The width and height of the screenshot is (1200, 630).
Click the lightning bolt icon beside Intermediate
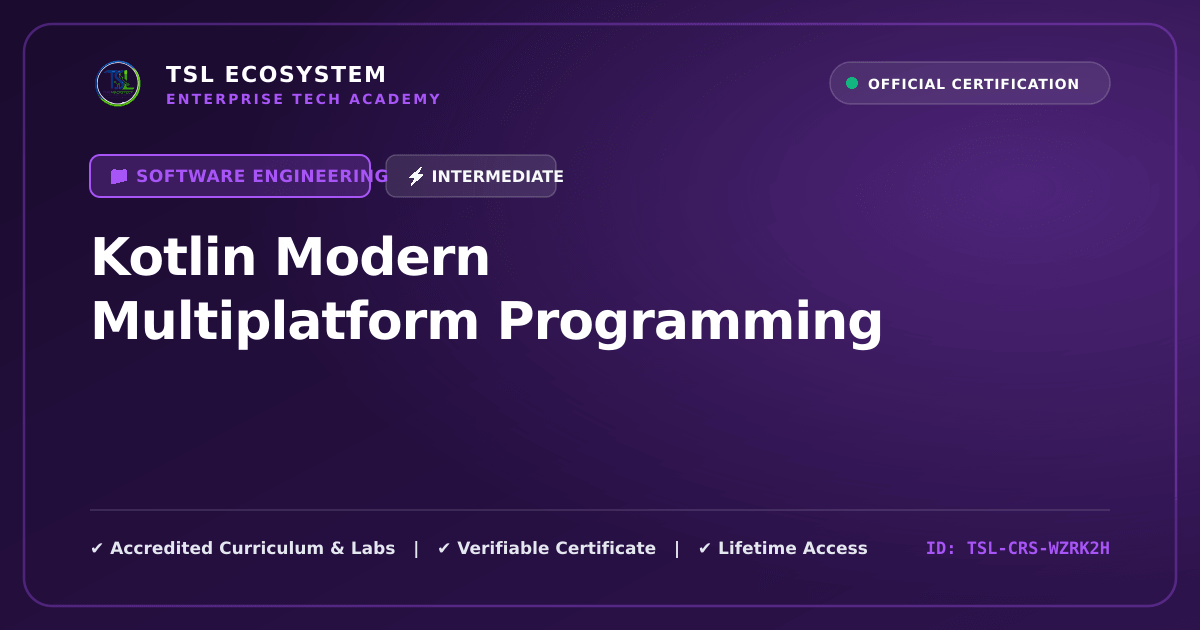[416, 177]
